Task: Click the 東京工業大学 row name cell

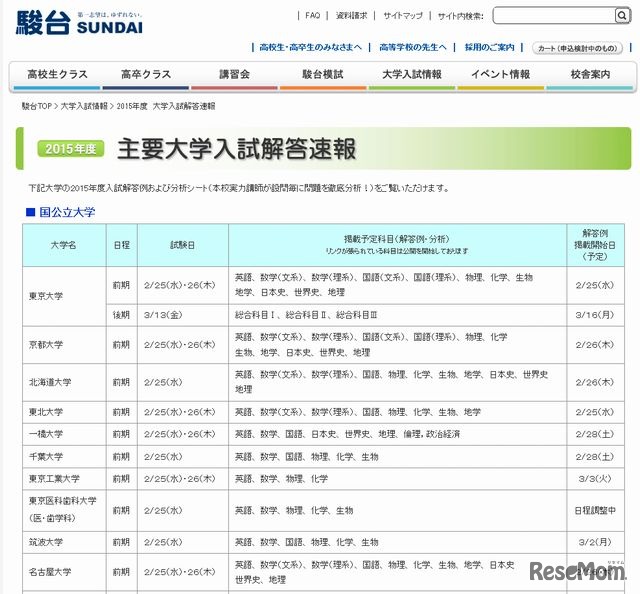Action: coord(64,479)
